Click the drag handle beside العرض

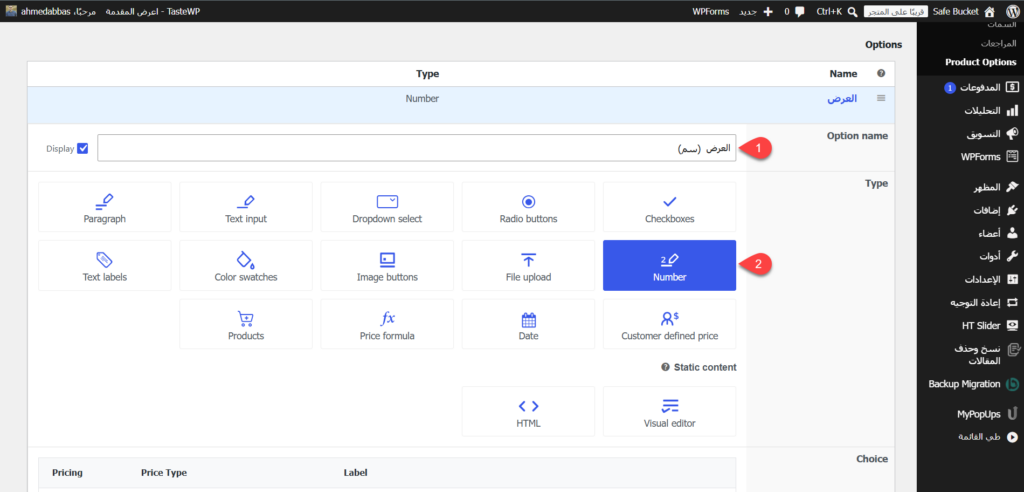[881, 98]
